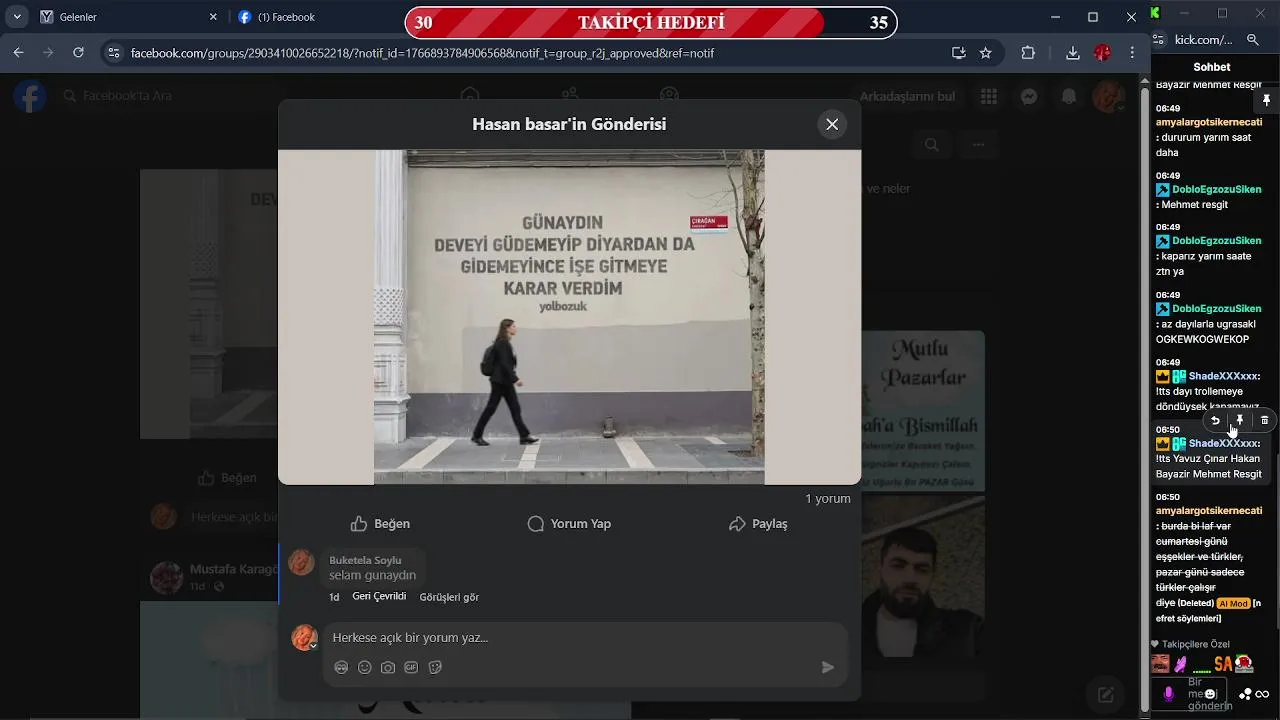Click the Facebook'ta Ara search field

[125, 96]
